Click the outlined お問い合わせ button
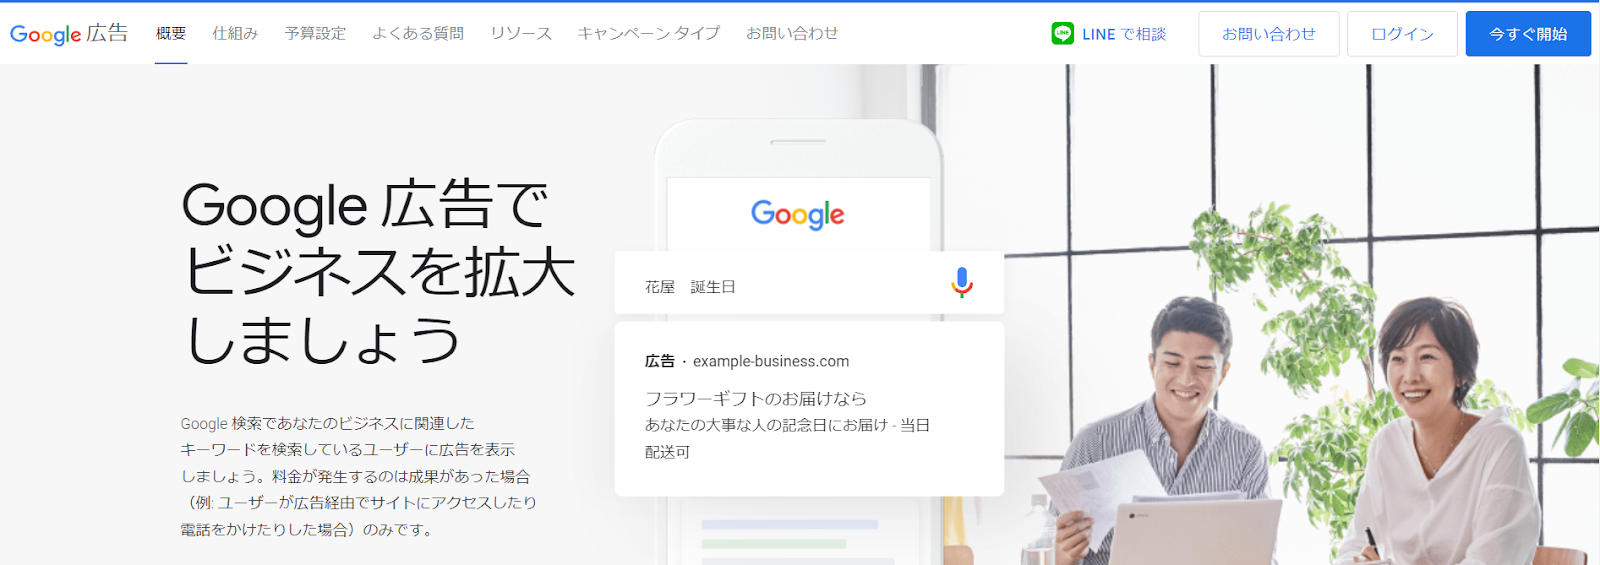 point(1269,34)
